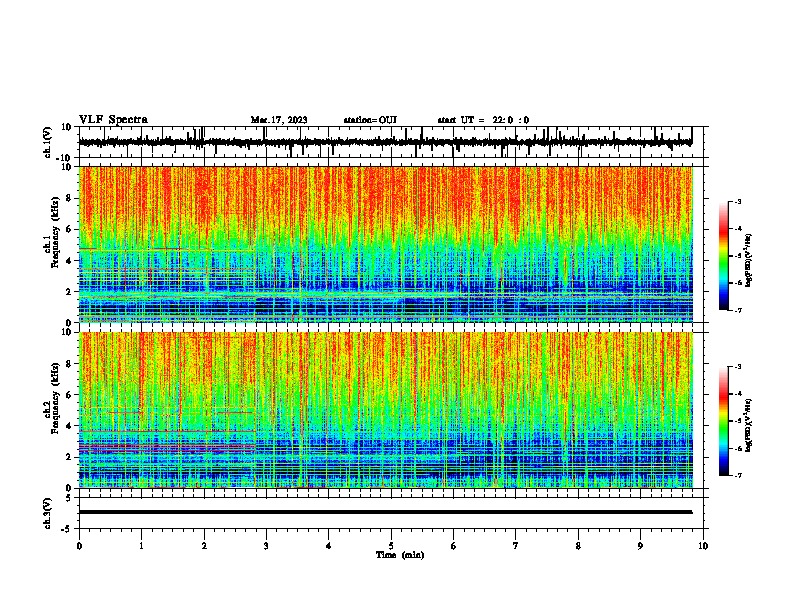Select the "start UT = 22:0 :0" text

click(483, 120)
